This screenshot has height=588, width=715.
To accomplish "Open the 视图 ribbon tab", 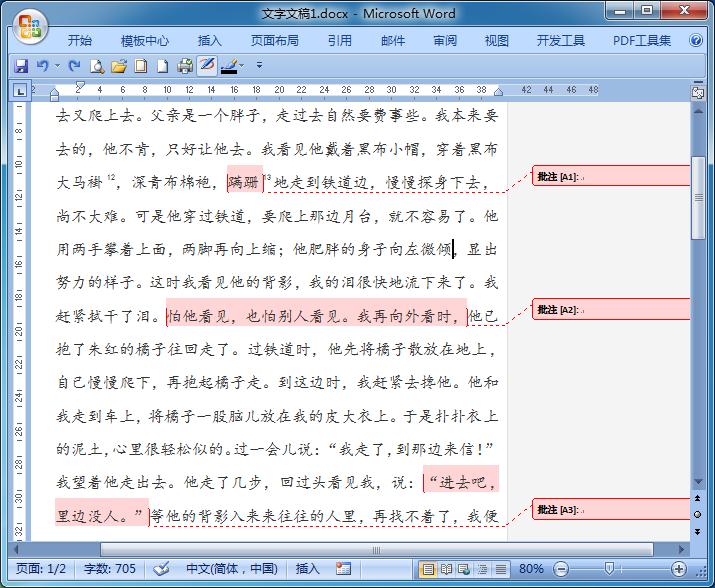I will tap(497, 41).
